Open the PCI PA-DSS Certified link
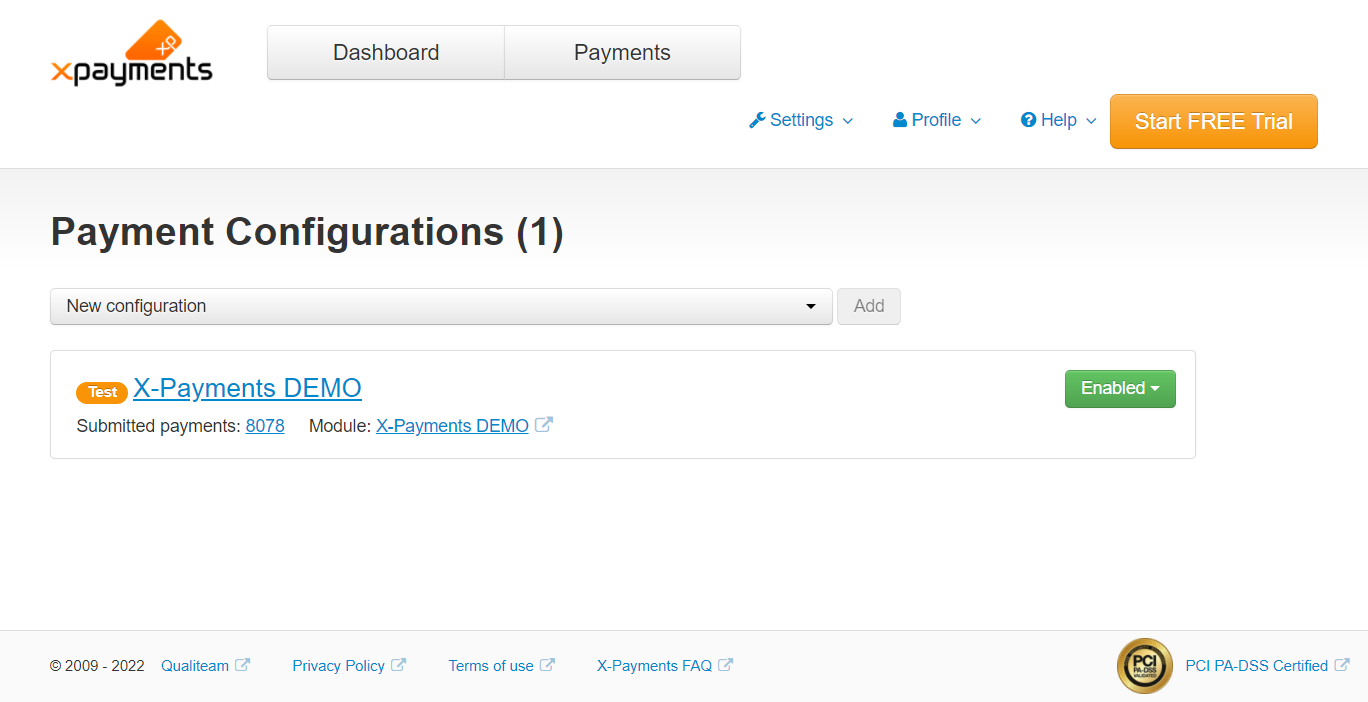Image resolution: width=1368 pixels, height=702 pixels. point(1257,666)
